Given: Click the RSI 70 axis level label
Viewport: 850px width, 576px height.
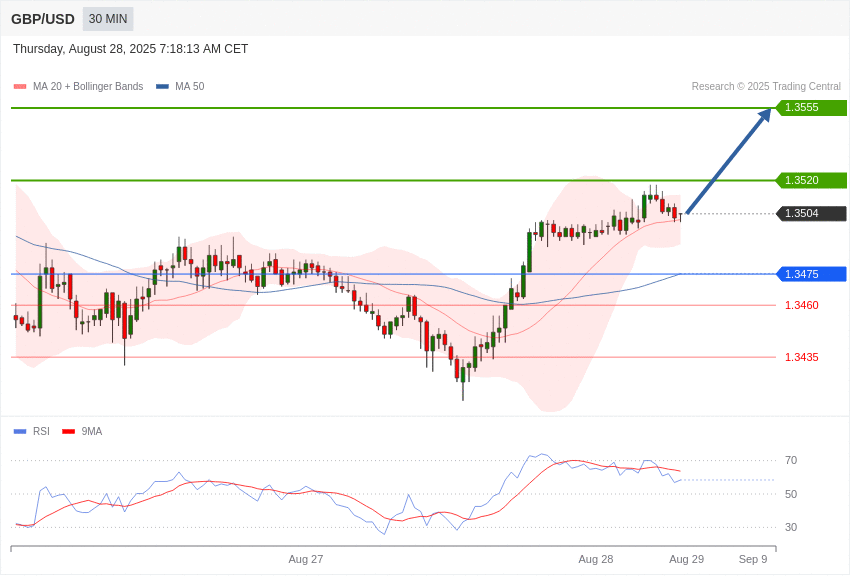Looking at the screenshot, I should pos(791,460).
